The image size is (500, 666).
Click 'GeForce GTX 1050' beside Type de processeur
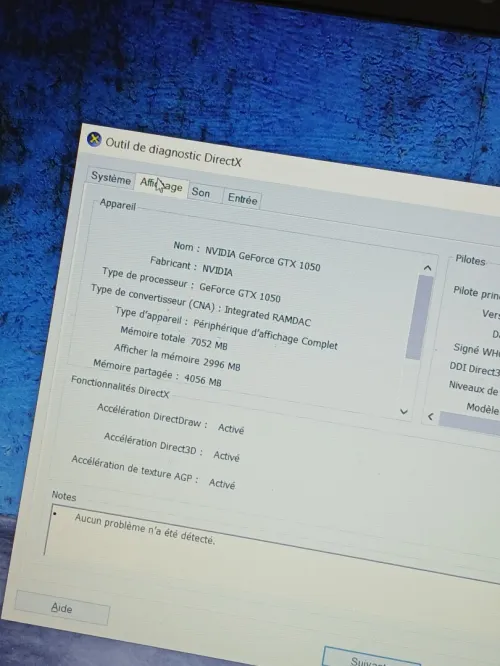click(x=240, y=292)
